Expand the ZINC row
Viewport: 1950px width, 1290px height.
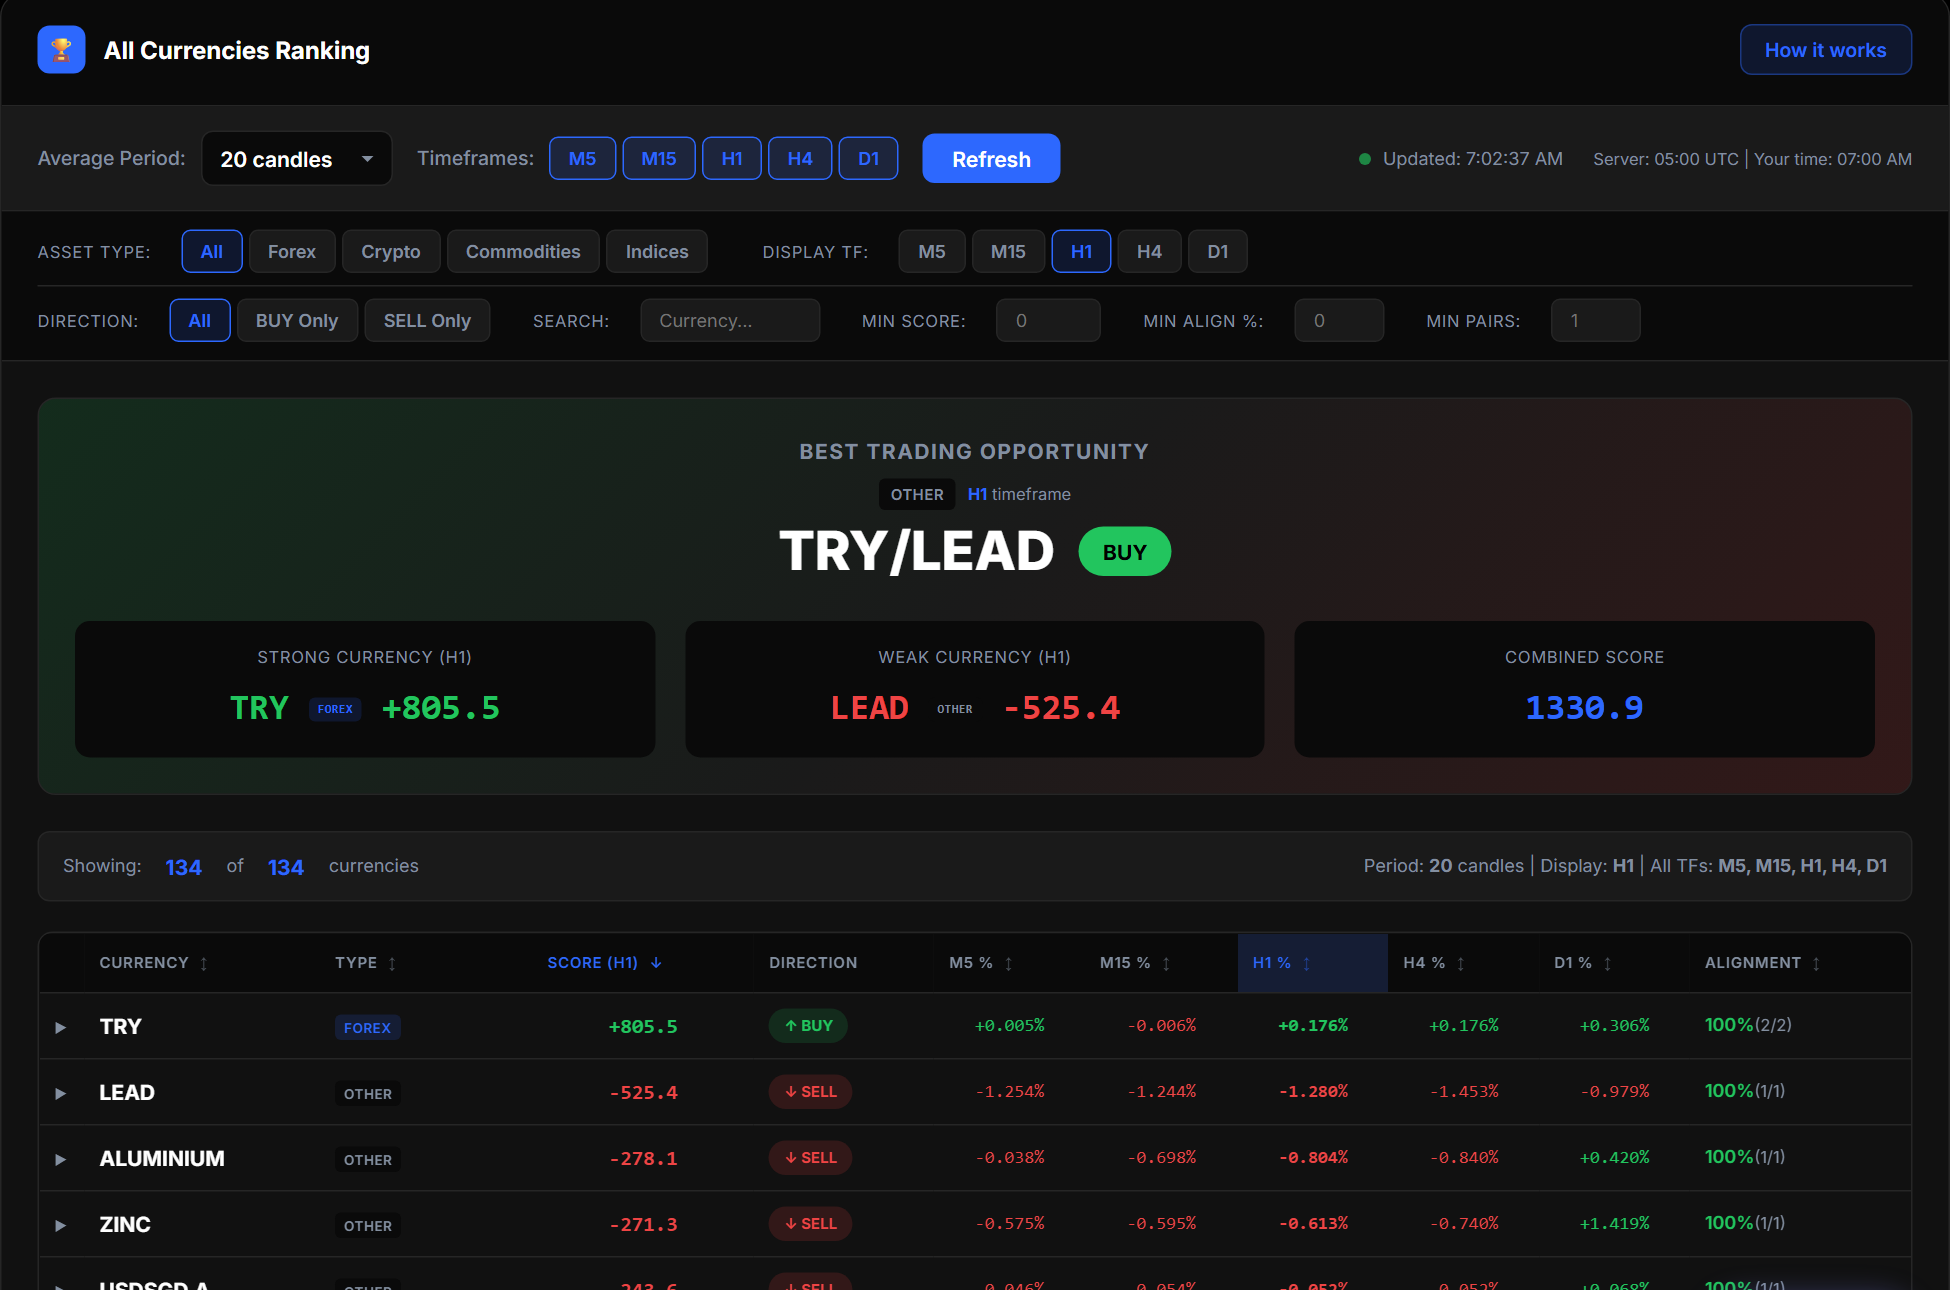point(60,1225)
